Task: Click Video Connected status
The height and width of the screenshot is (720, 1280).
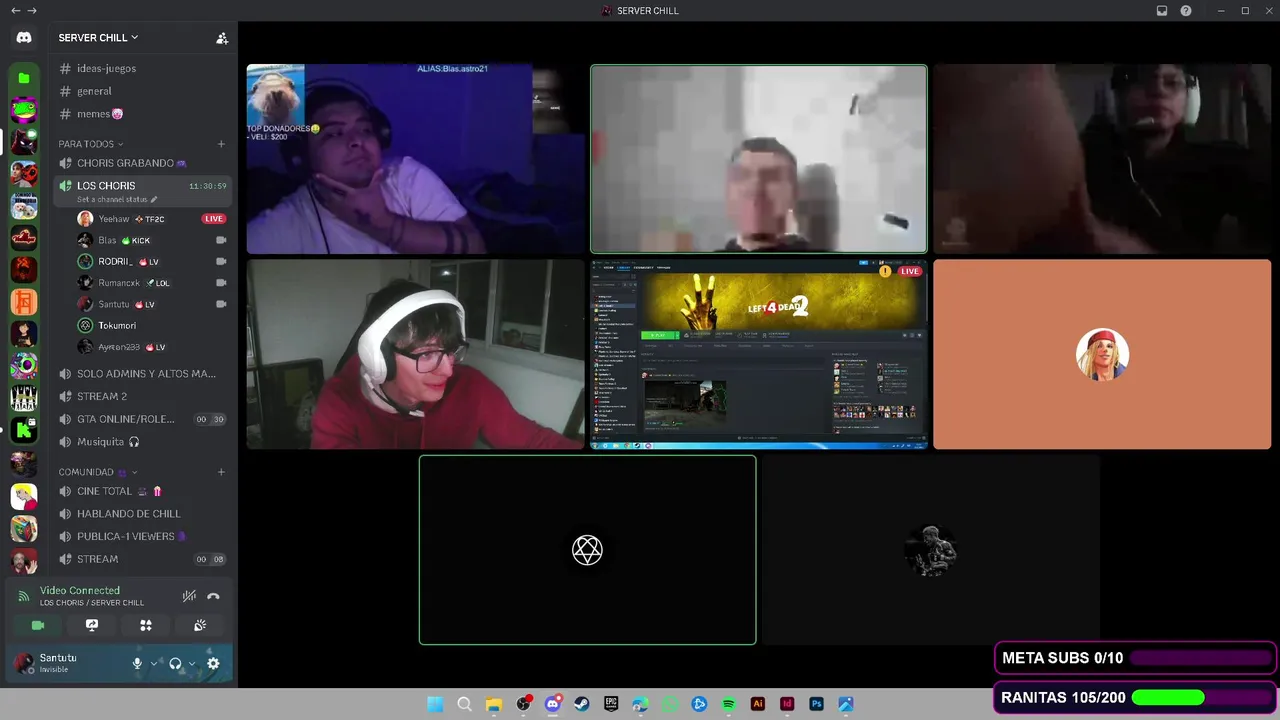Action: click(x=80, y=591)
